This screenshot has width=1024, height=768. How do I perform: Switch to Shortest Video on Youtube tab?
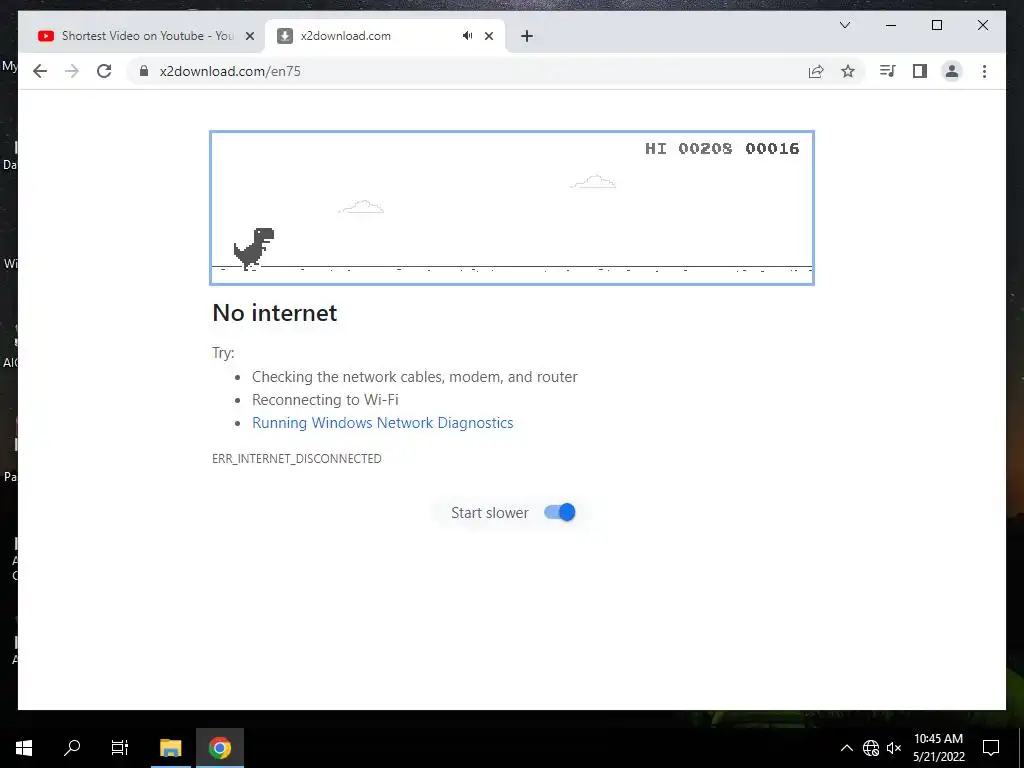(x=142, y=36)
